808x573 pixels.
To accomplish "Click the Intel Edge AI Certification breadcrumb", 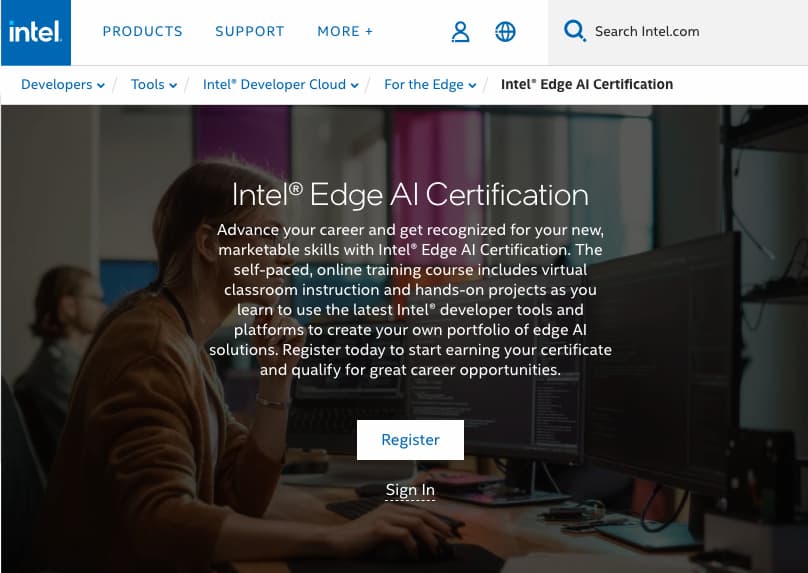I will coord(587,85).
